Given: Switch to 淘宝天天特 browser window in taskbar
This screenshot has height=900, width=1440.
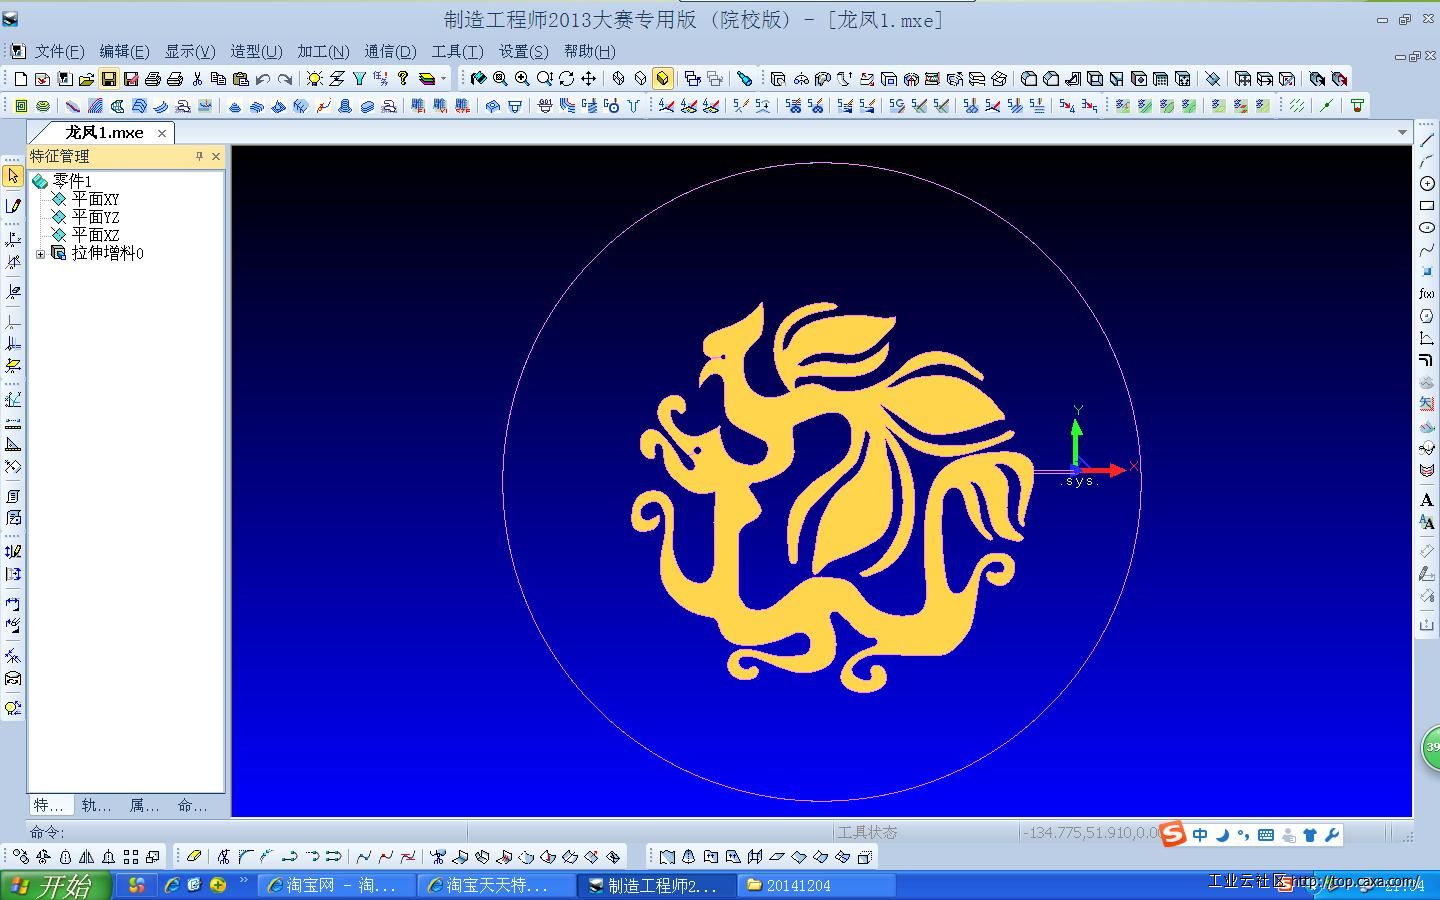Looking at the screenshot, I should (494, 885).
